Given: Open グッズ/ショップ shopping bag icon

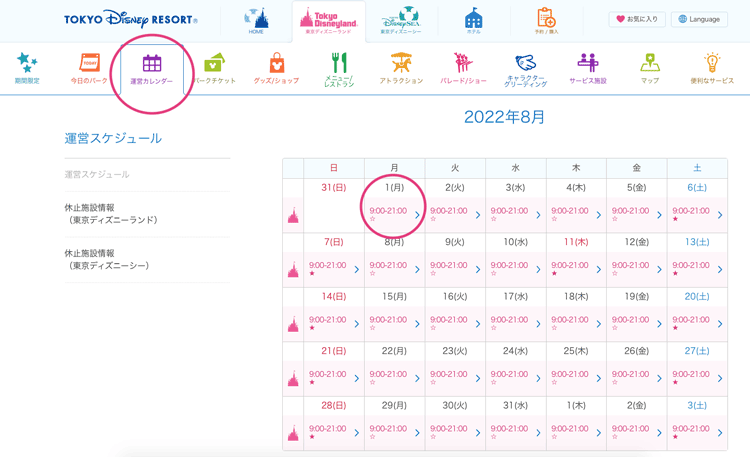Looking at the screenshot, I should click(276, 64).
